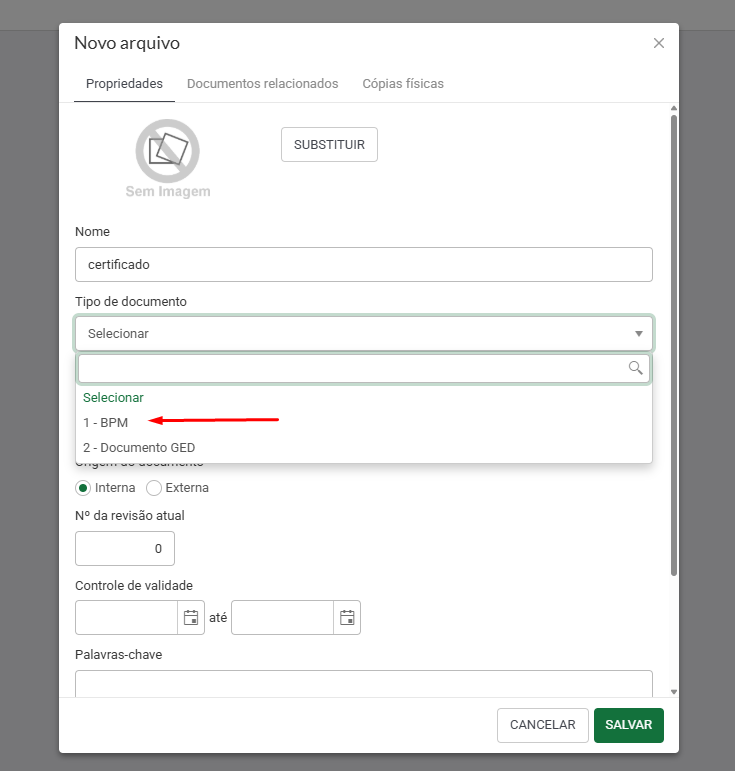Click the validity start date field
Screen dimensions: 735x771
tap(126, 618)
